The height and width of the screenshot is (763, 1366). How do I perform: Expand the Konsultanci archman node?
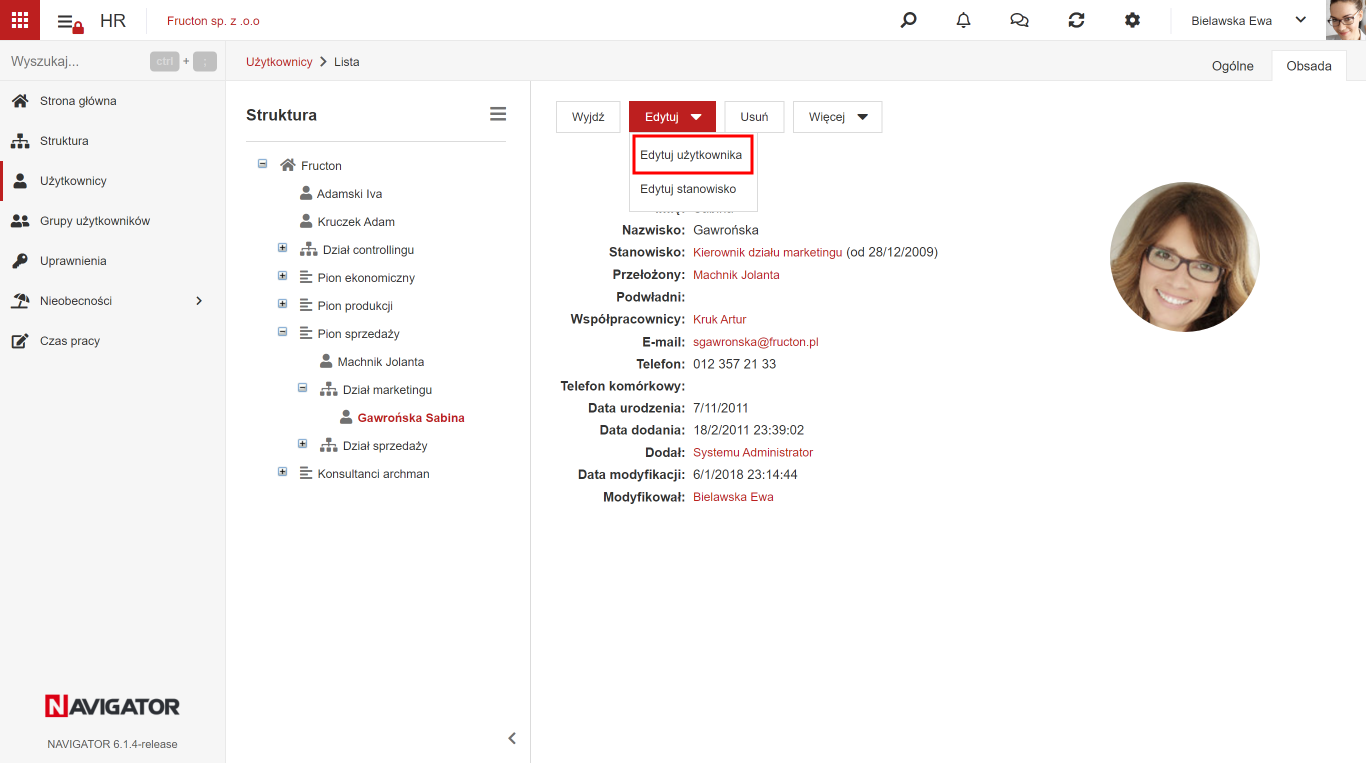pyautogui.click(x=282, y=472)
